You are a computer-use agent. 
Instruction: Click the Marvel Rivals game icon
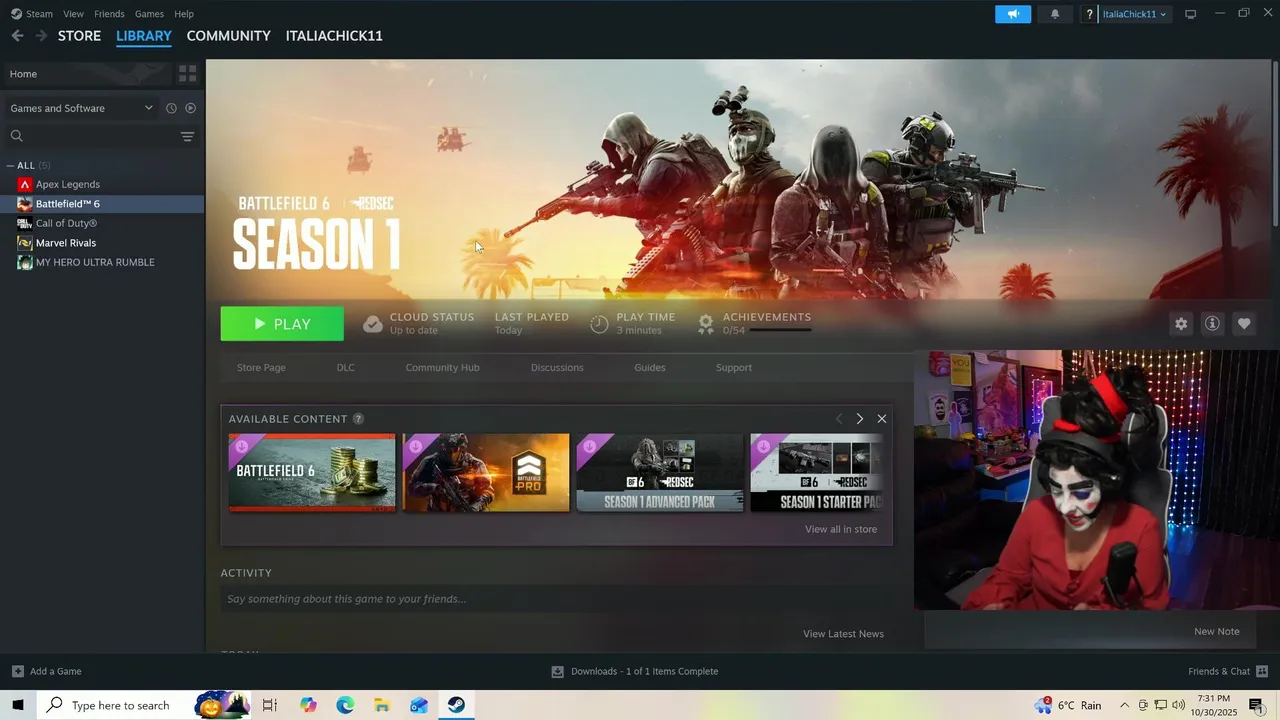coord(25,243)
